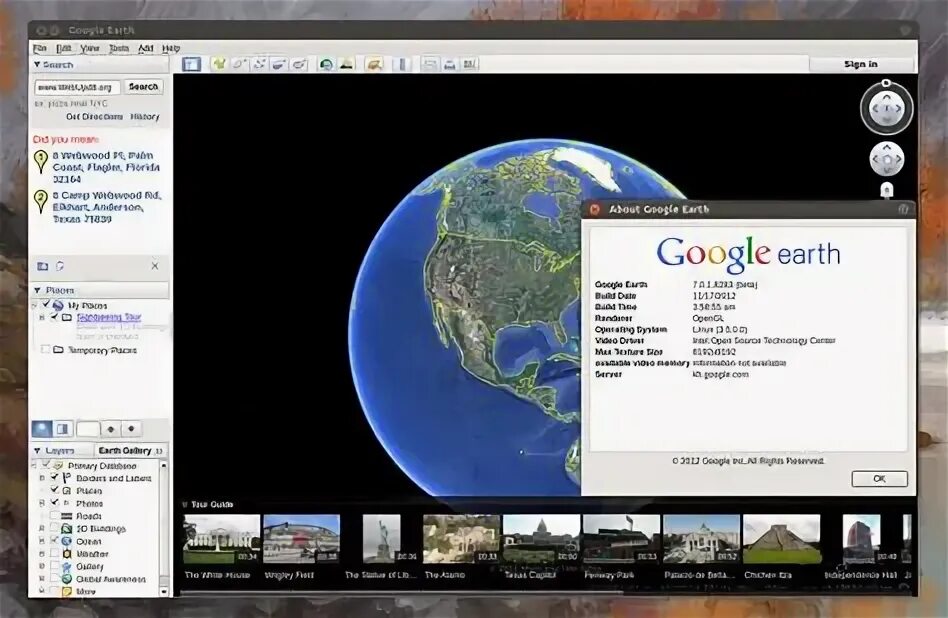Viewport: 948px width, 618px height.
Task: Click View in Google Maps icon
Action: (469, 63)
